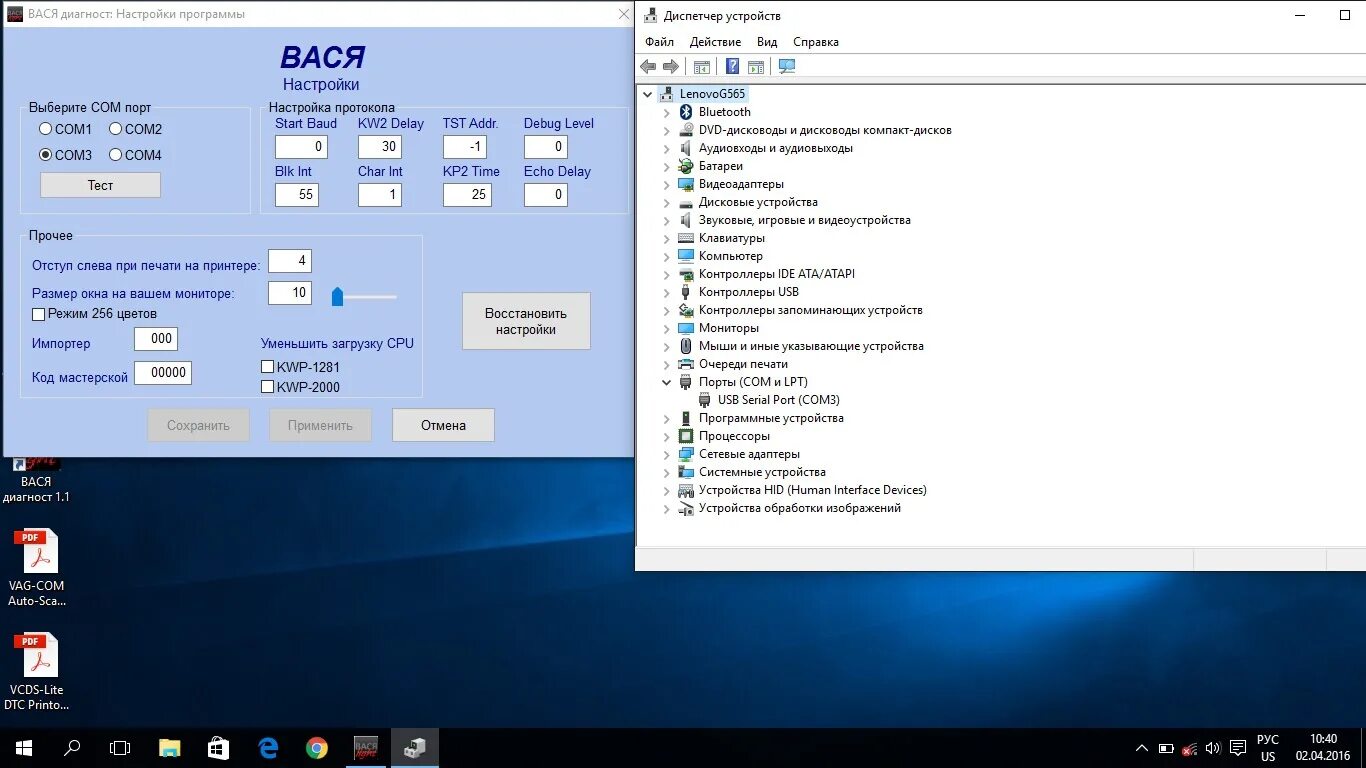Open Microsoft Edge from the taskbar

268,748
